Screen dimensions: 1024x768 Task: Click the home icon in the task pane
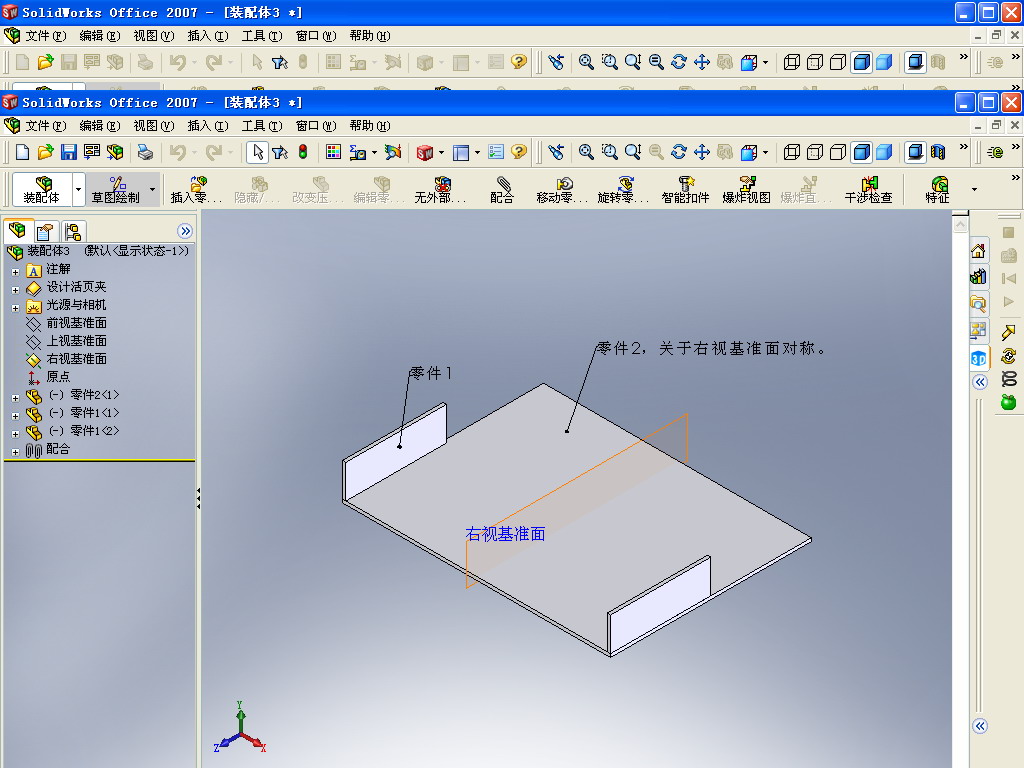point(978,251)
